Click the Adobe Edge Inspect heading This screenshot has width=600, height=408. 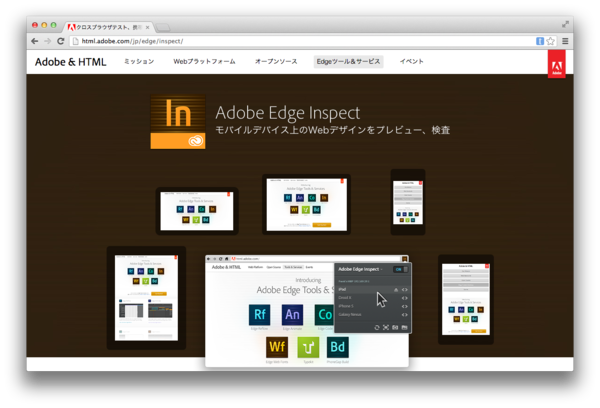[287, 113]
